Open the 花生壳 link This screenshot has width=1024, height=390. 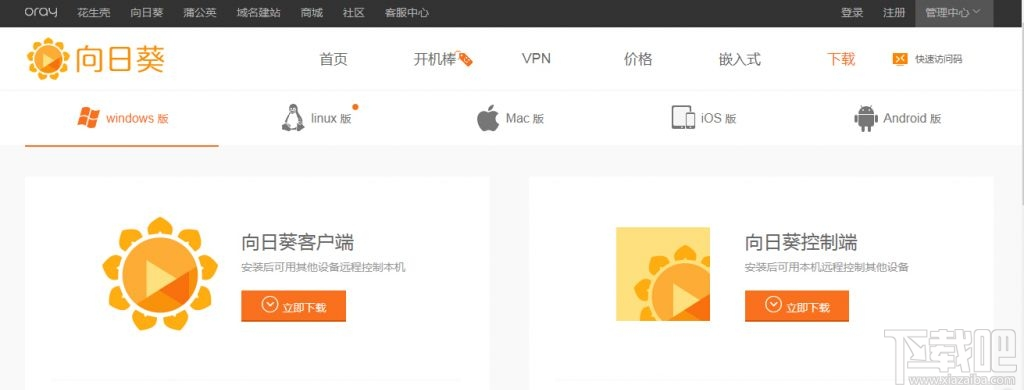(93, 12)
